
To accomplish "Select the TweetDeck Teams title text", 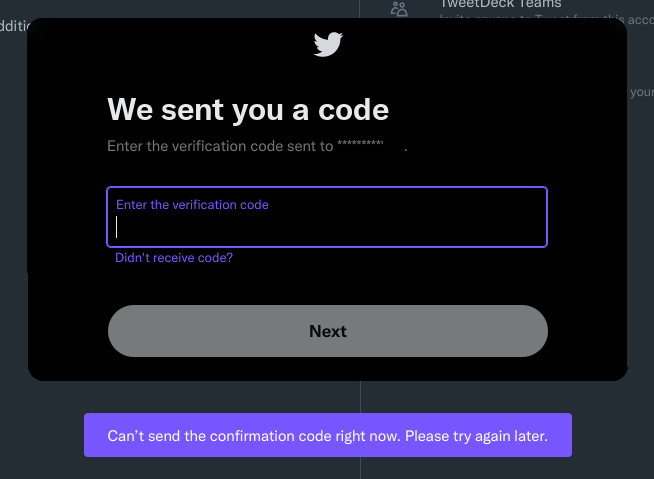I will coord(501,4).
